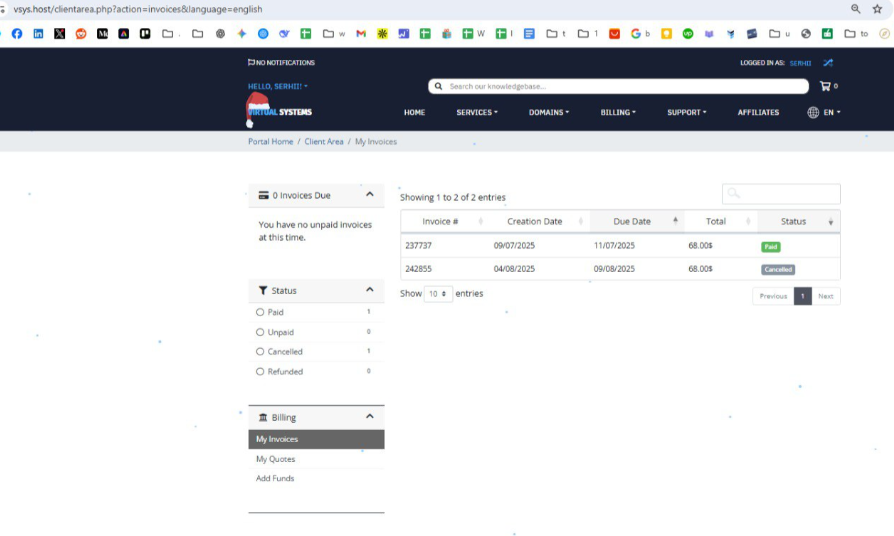Open the shopping cart icon
The width and height of the screenshot is (894, 536).
(825, 86)
